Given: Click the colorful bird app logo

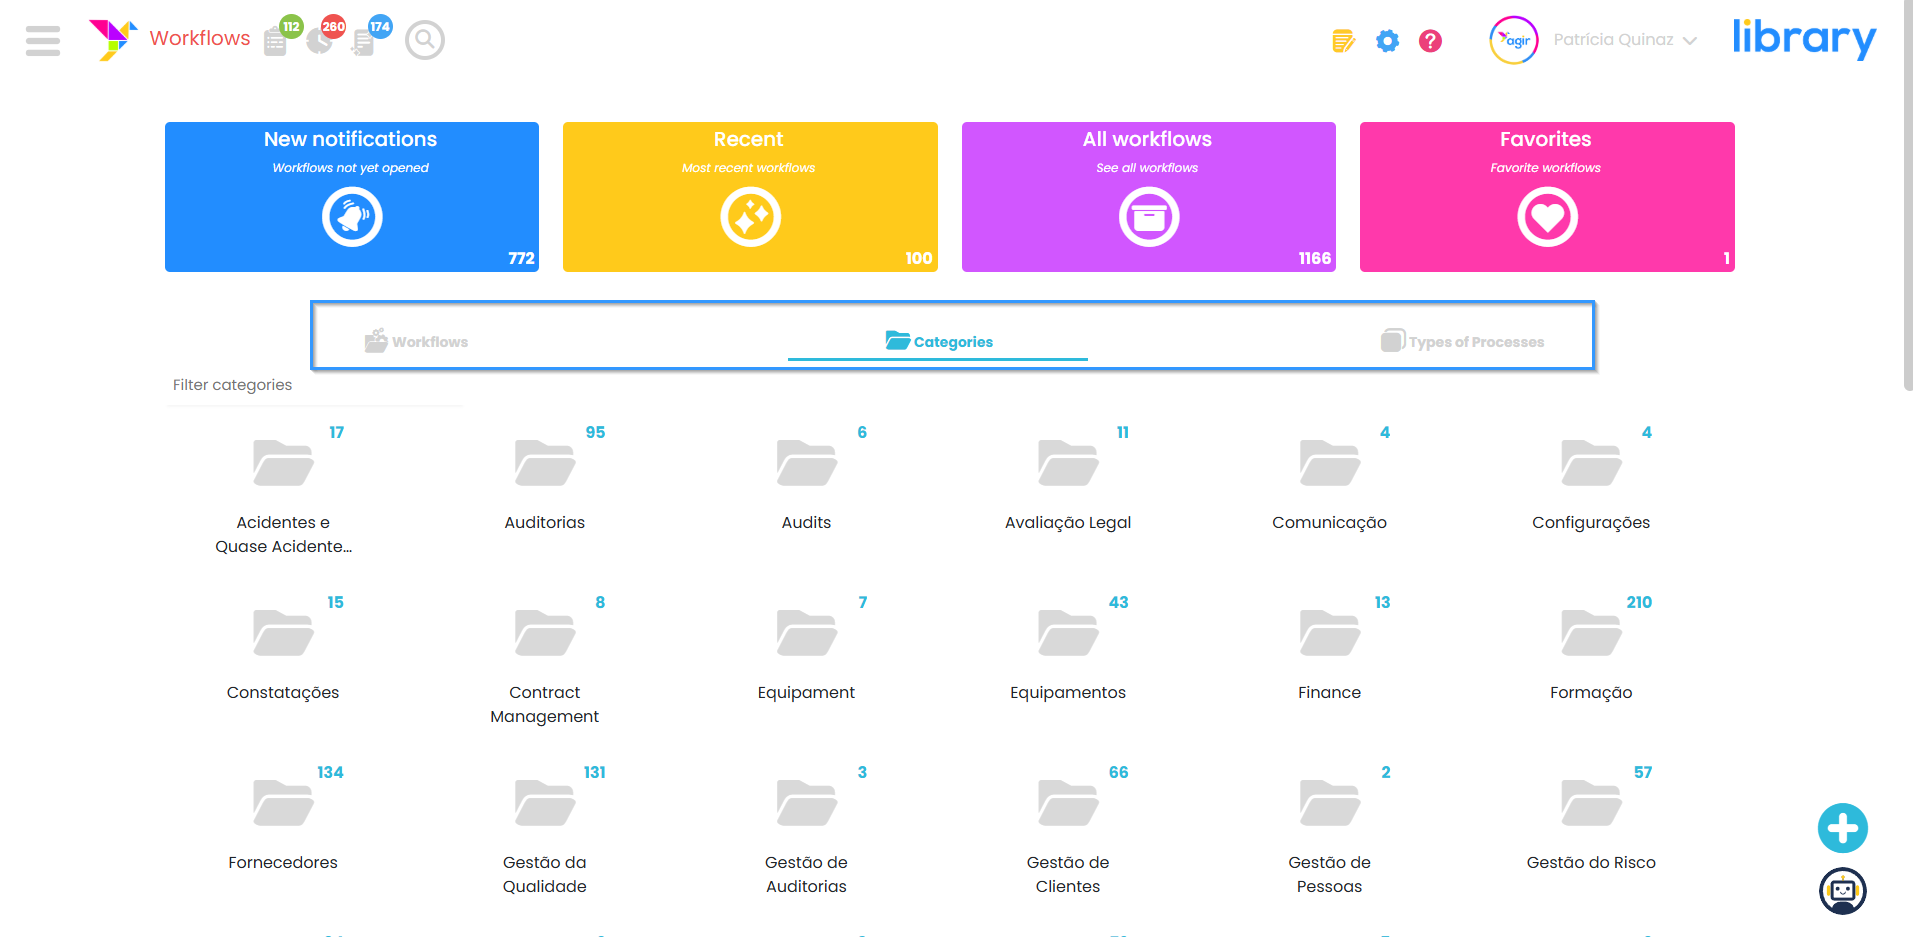Looking at the screenshot, I should point(112,40).
